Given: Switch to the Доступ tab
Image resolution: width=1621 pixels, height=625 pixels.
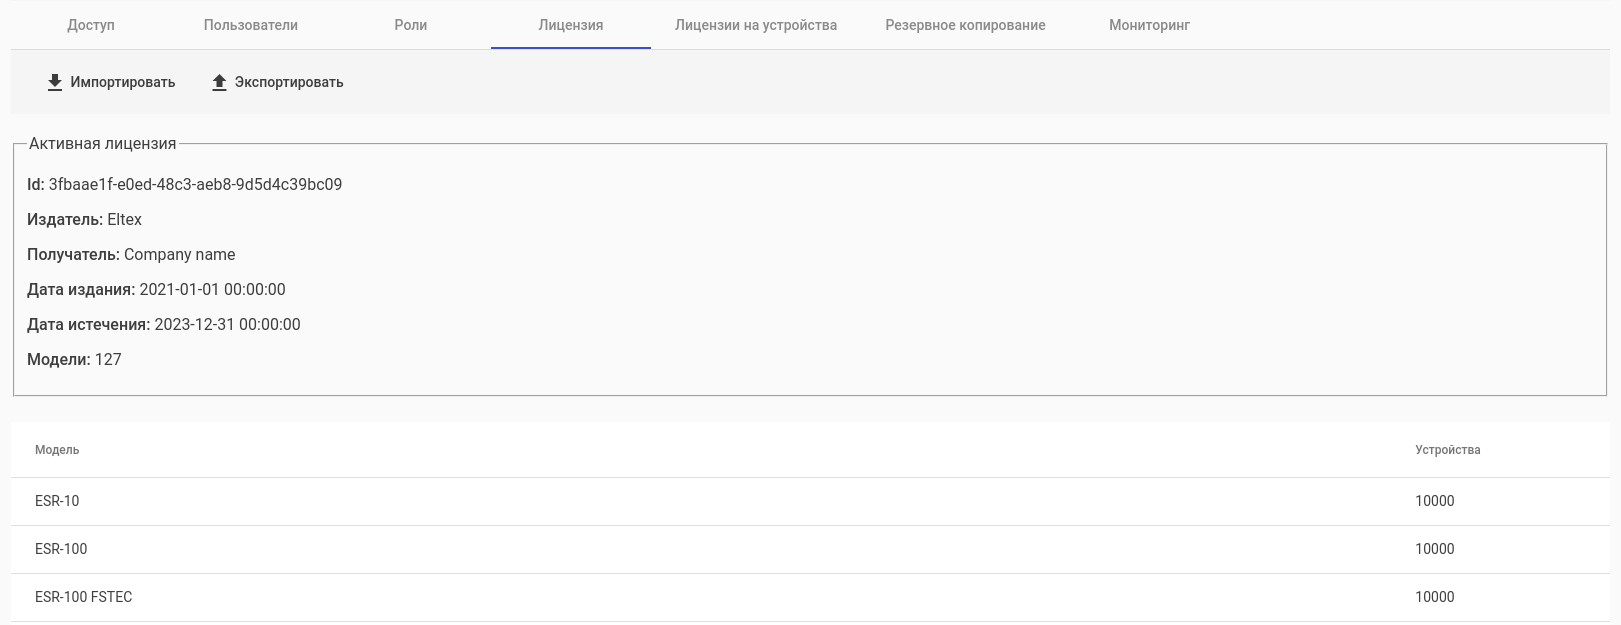Looking at the screenshot, I should coord(91,25).
